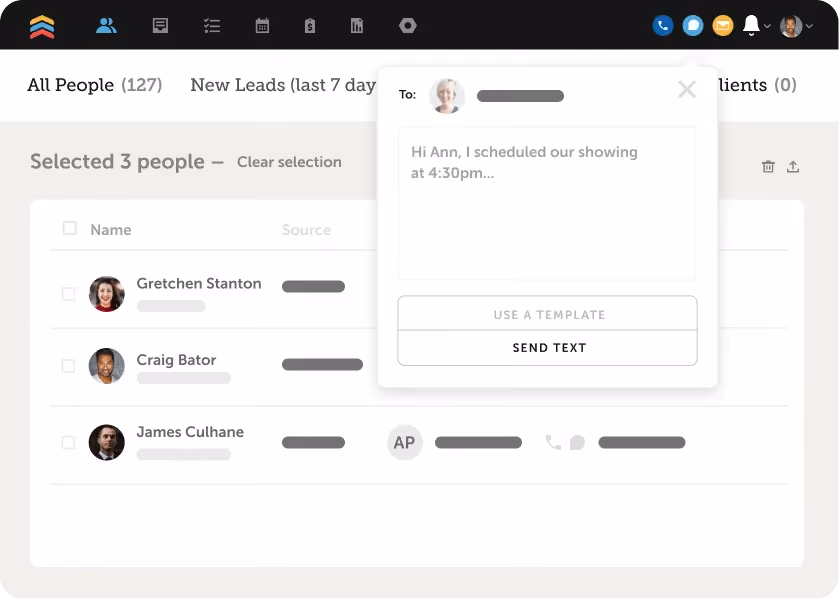839x599 pixels.
Task: Click the recipient avatar in To field
Action: pyautogui.click(x=447, y=96)
